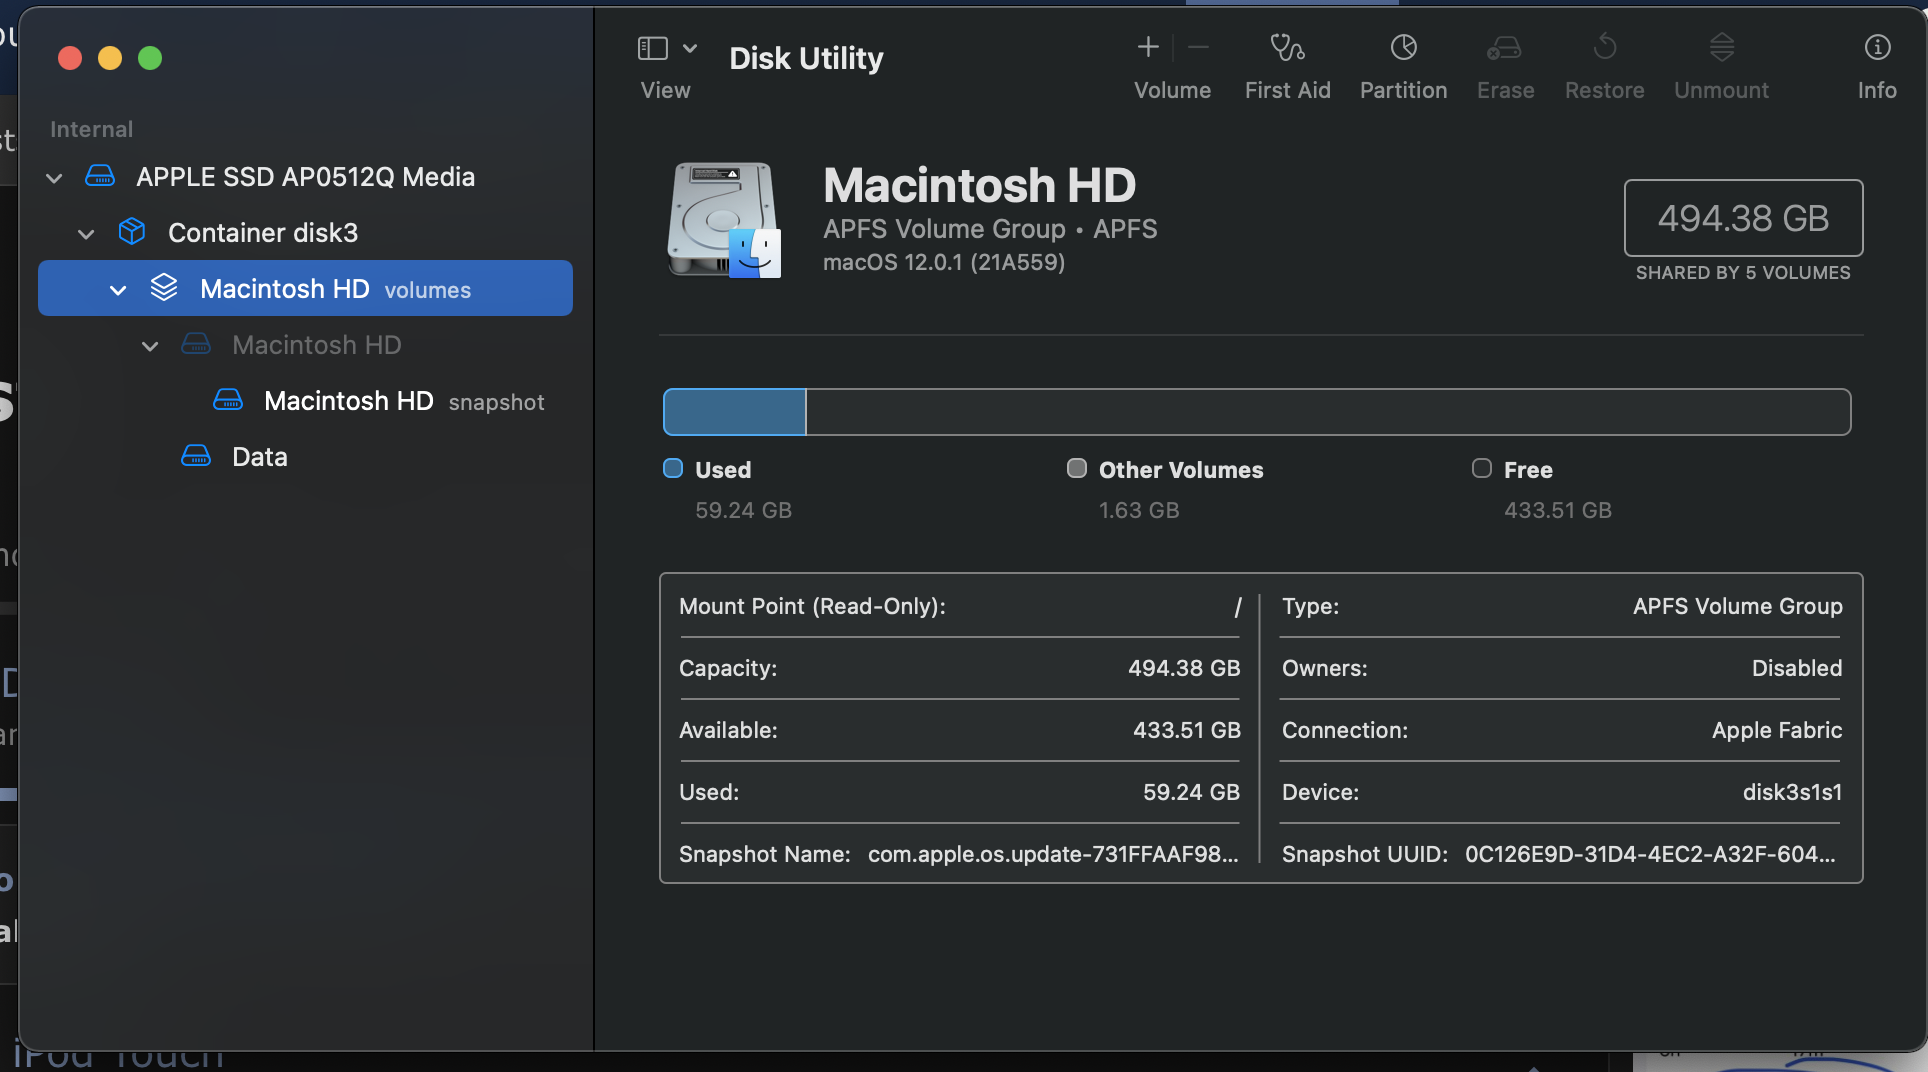
Task: Select the Data volume in sidebar
Action: pos(259,457)
